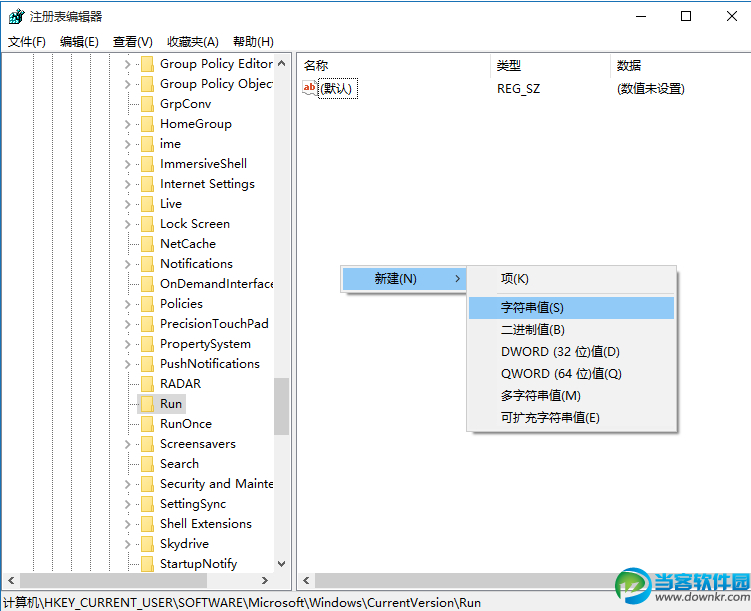The width and height of the screenshot is (751, 611).
Task: Click the GrpConv folder icon
Action: click(148, 104)
